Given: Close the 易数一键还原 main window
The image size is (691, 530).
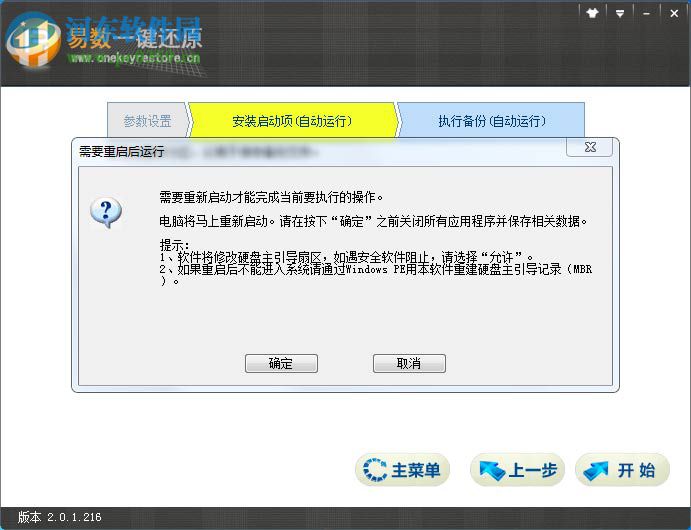Looking at the screenshot, I should 674,13.
